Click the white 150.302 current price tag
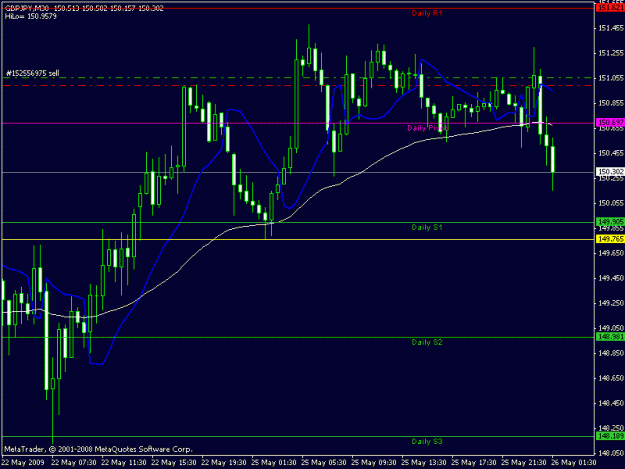 pyautogui.click(x=610, y=172)
